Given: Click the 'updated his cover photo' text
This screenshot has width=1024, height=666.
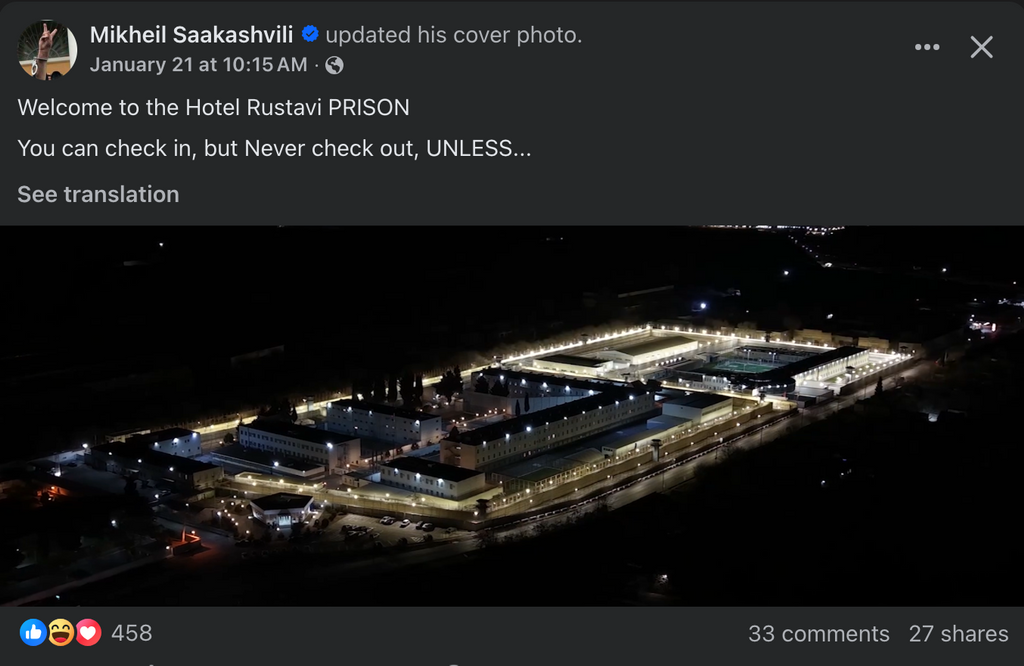Looking at the screenshot, I should point(453,35).
